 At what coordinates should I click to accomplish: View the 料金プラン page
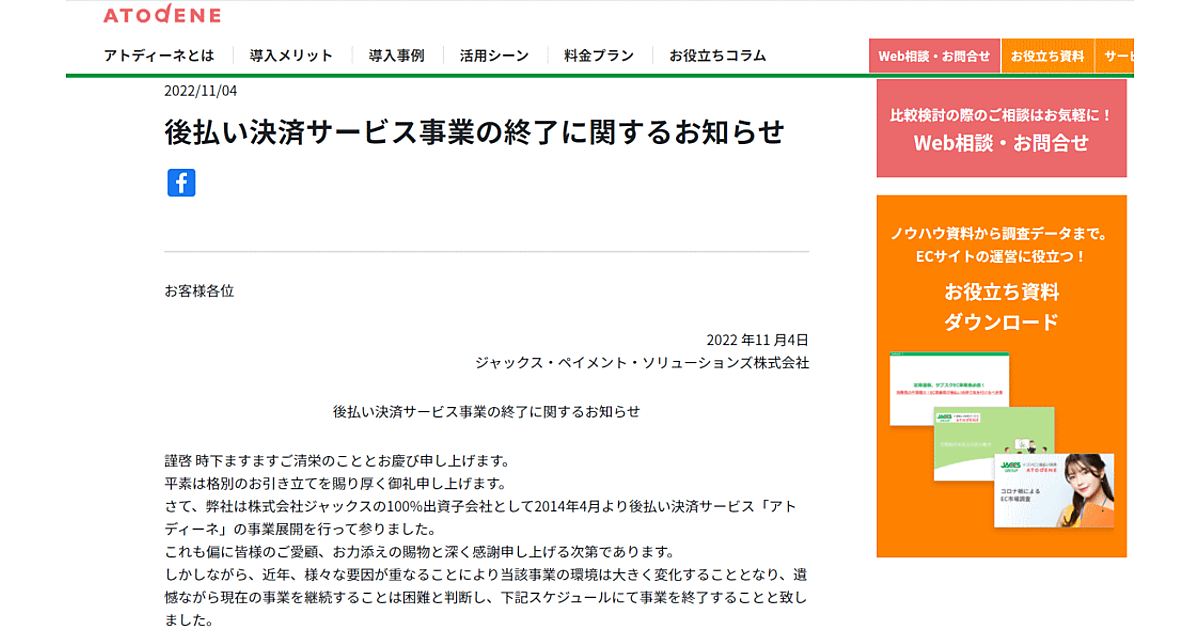coord(598,56)
